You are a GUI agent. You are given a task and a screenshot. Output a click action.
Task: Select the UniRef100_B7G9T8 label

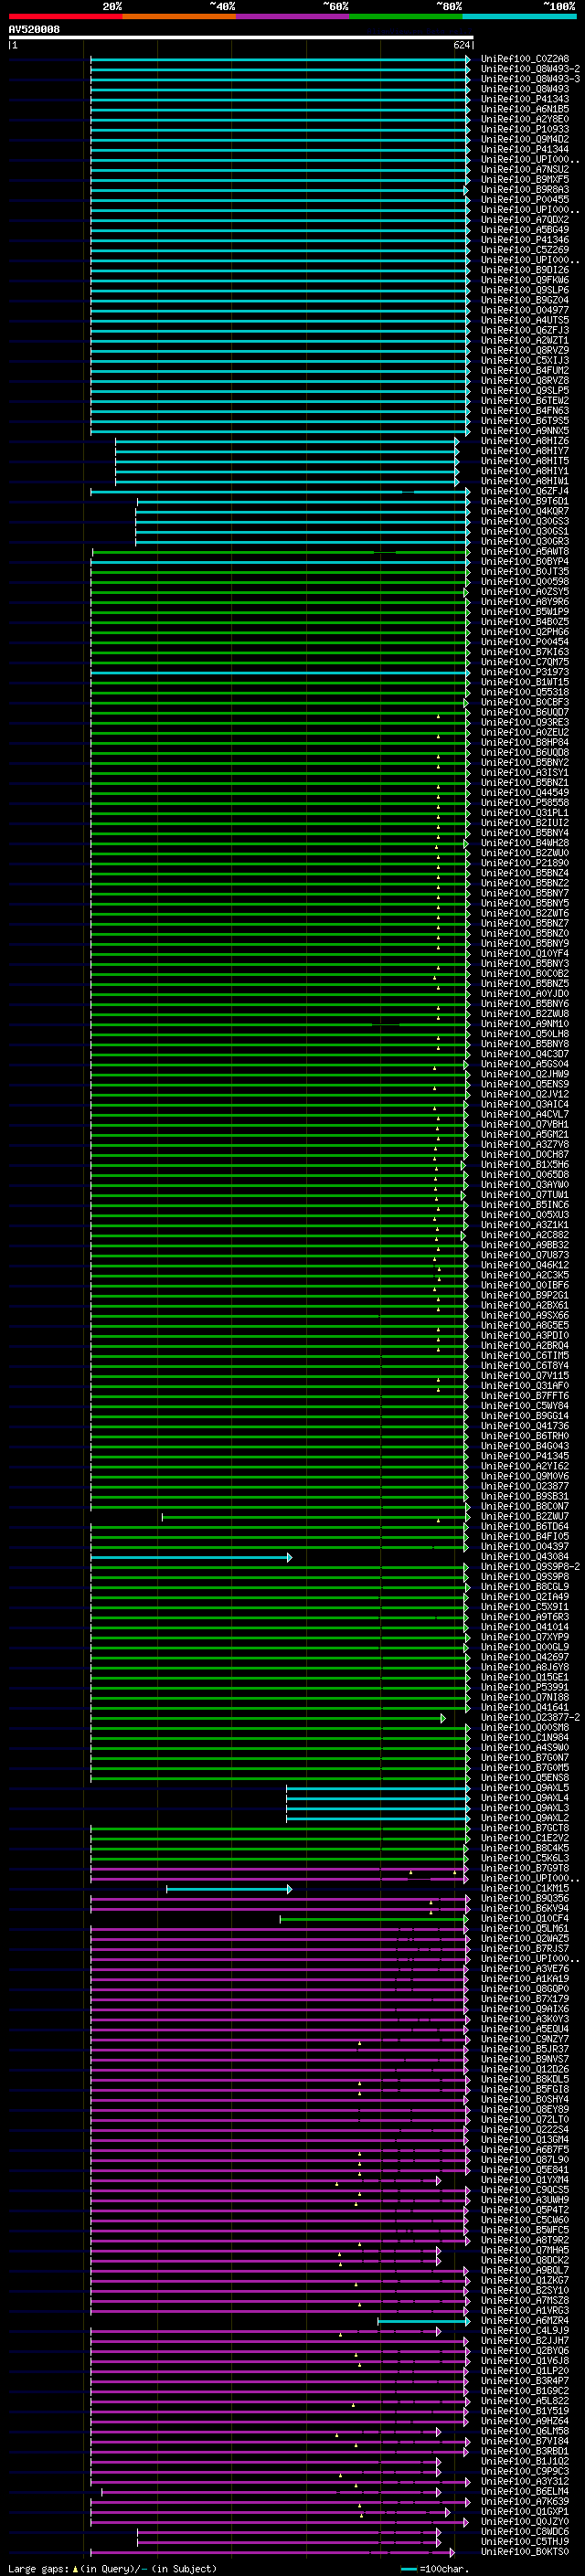click(524, 1868)
